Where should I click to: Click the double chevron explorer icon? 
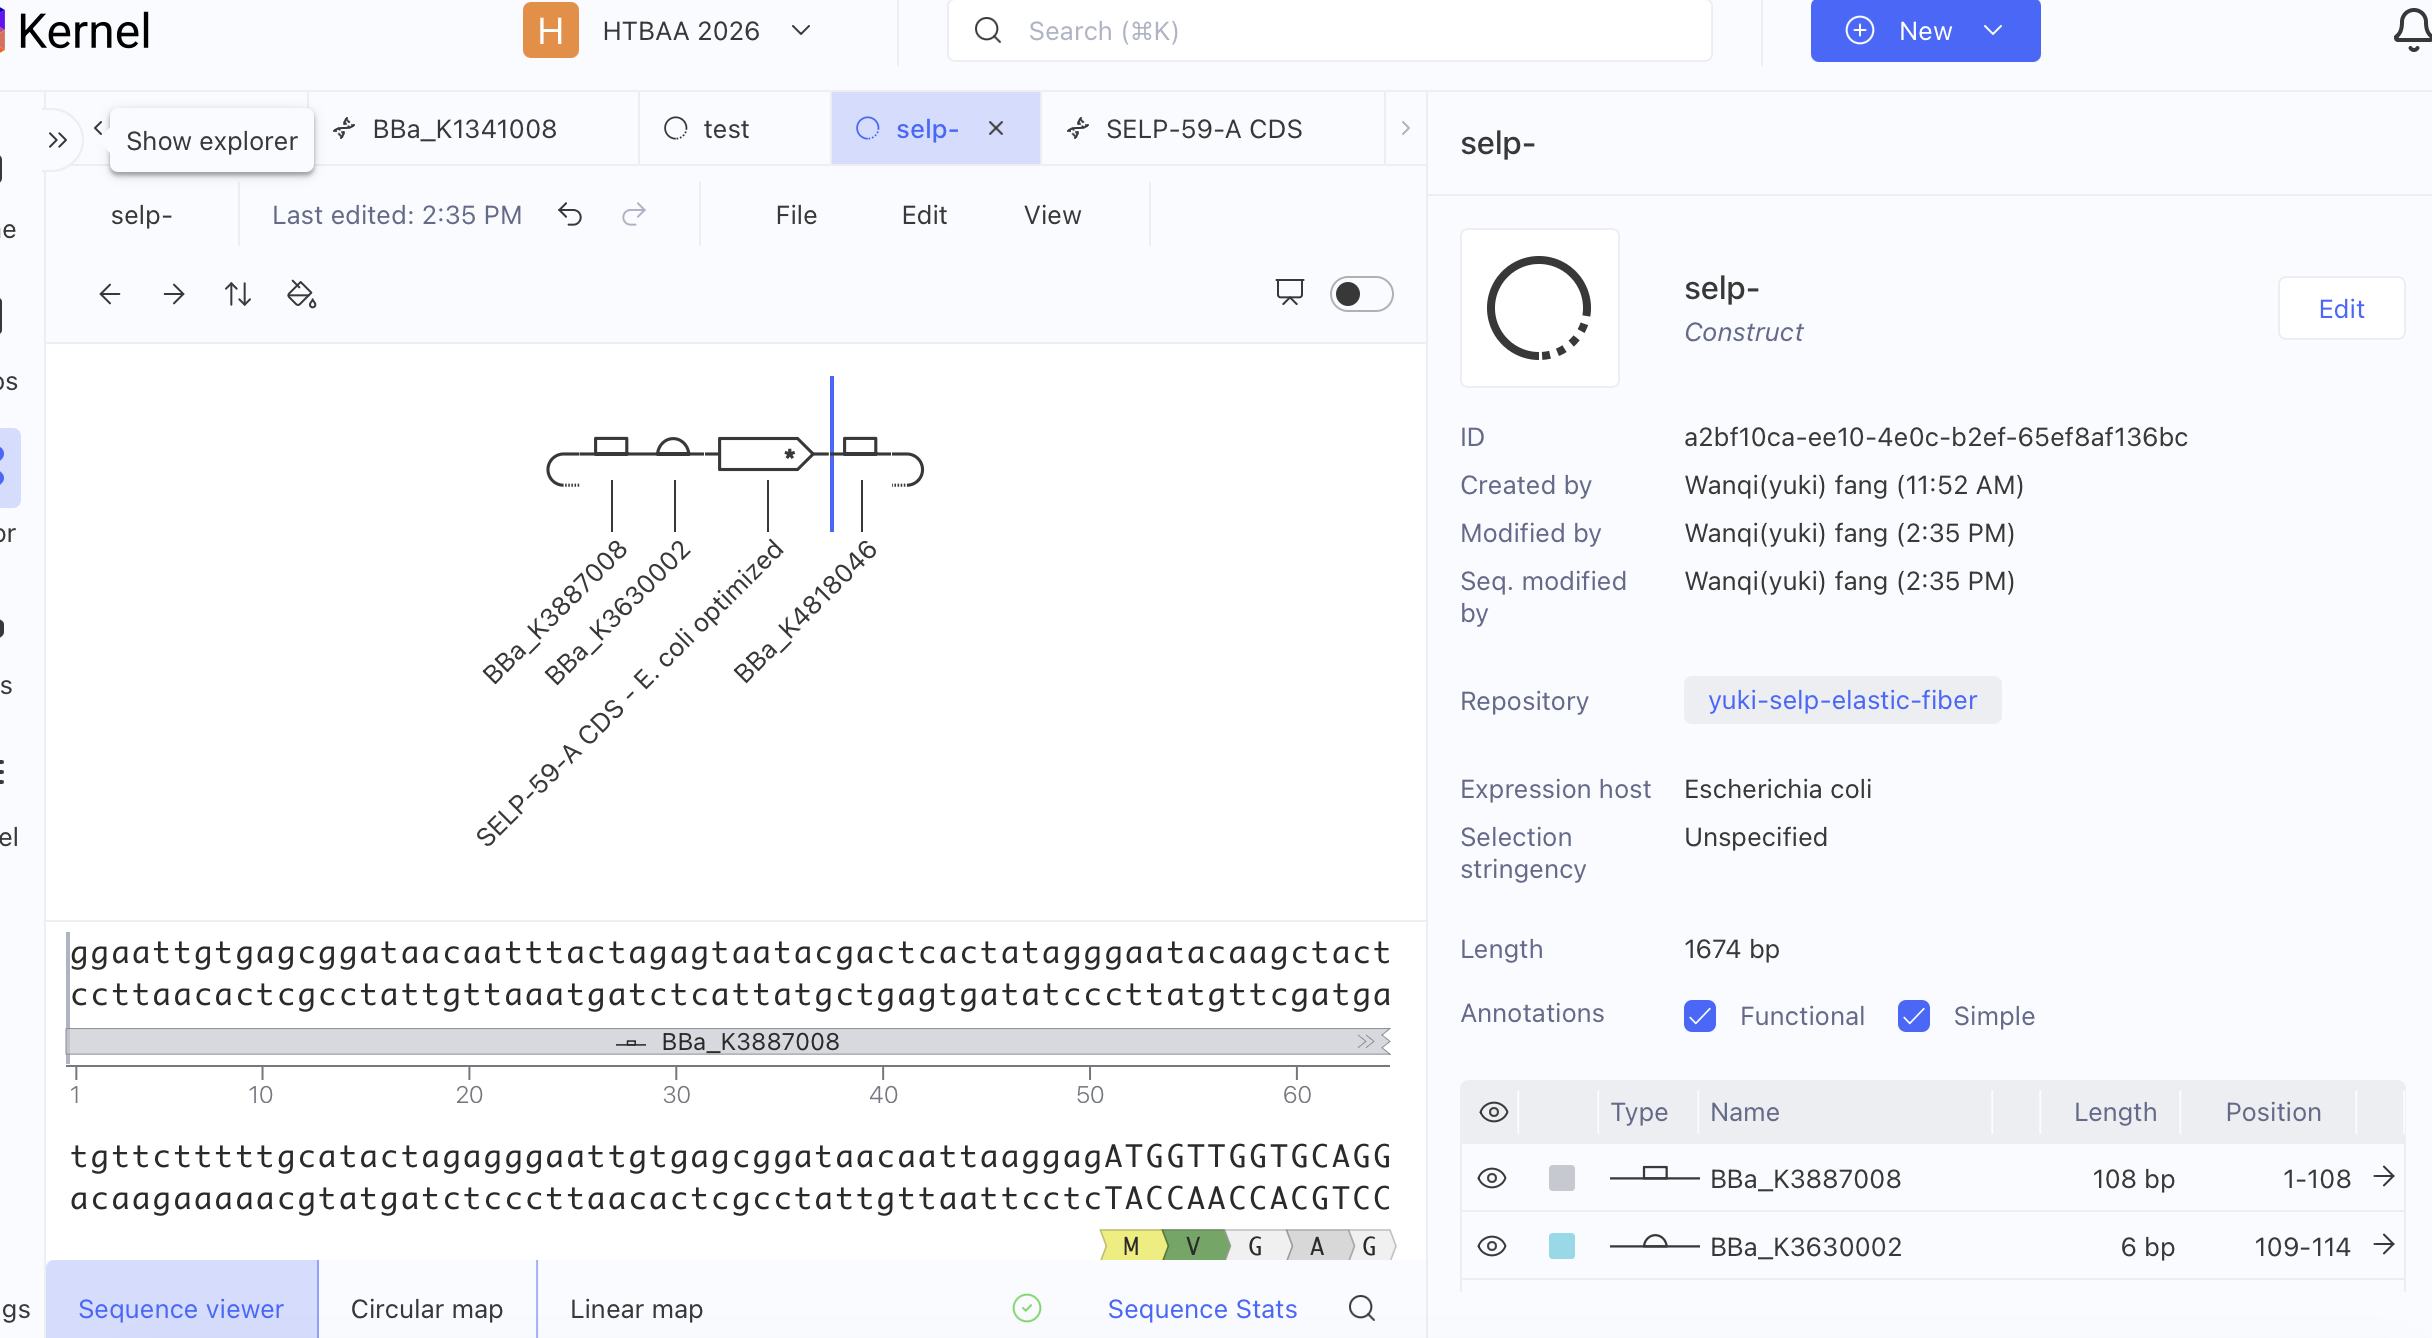58,140
